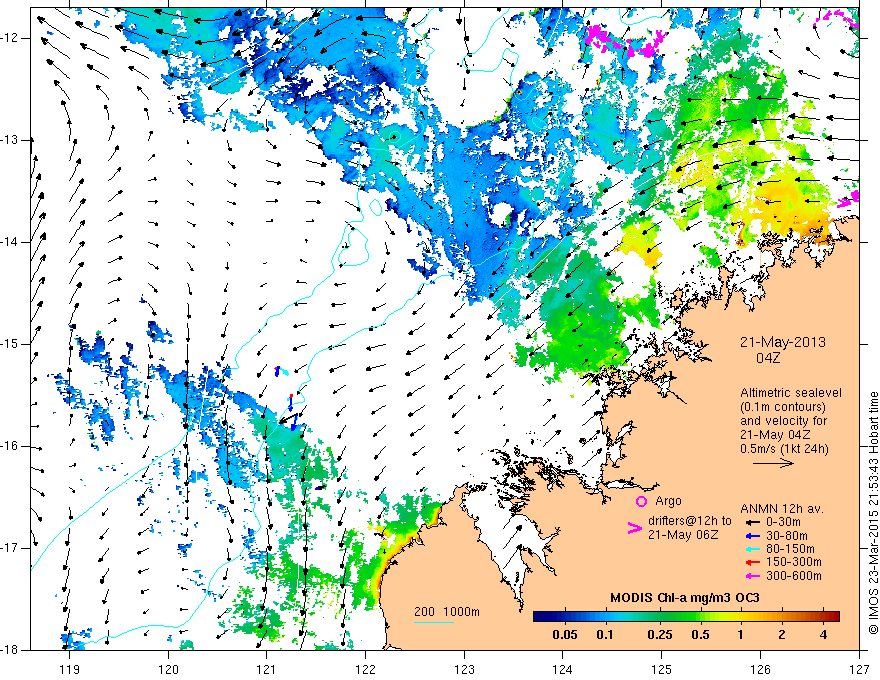Click the 0.5m/s velocity scale arrow
This screenshot has width=880, height=680.
(773, 463)
